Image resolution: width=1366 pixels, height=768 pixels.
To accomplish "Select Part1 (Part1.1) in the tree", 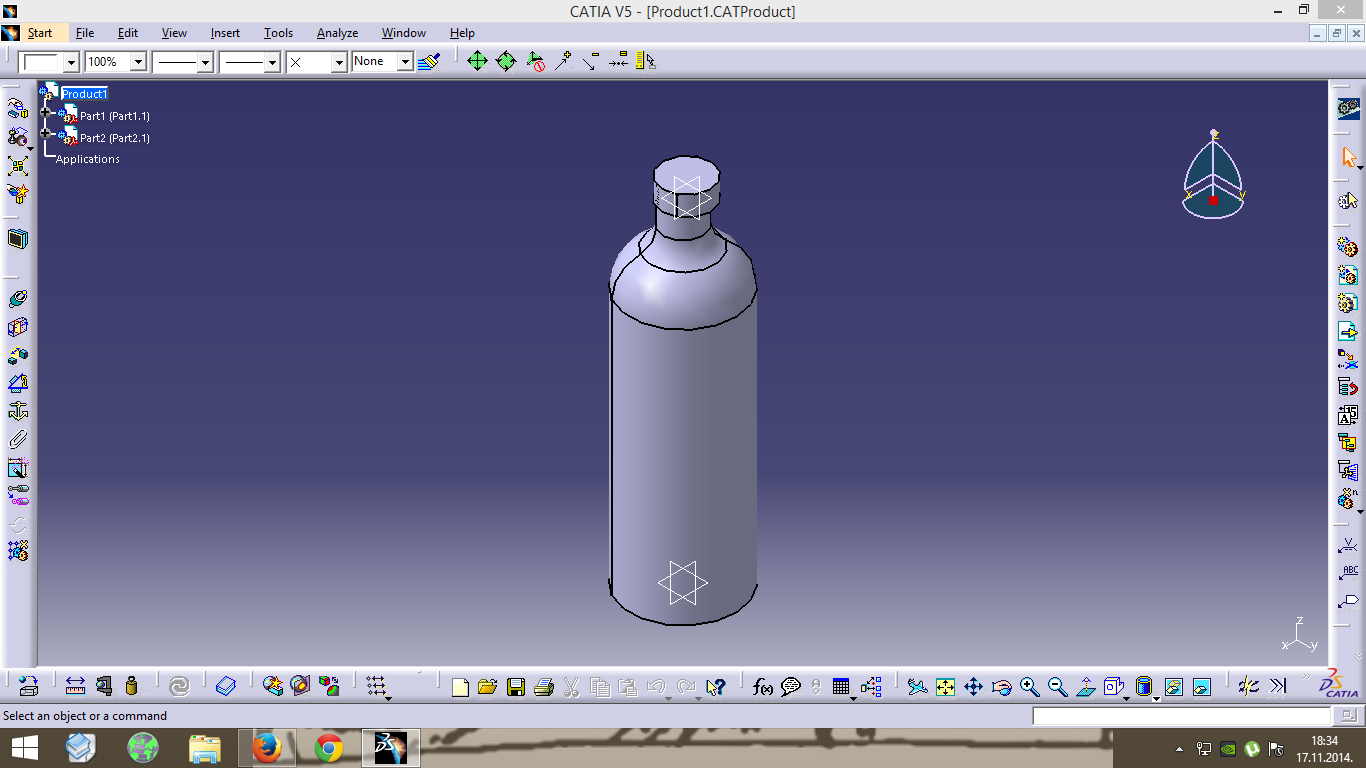I will (115, 116).
